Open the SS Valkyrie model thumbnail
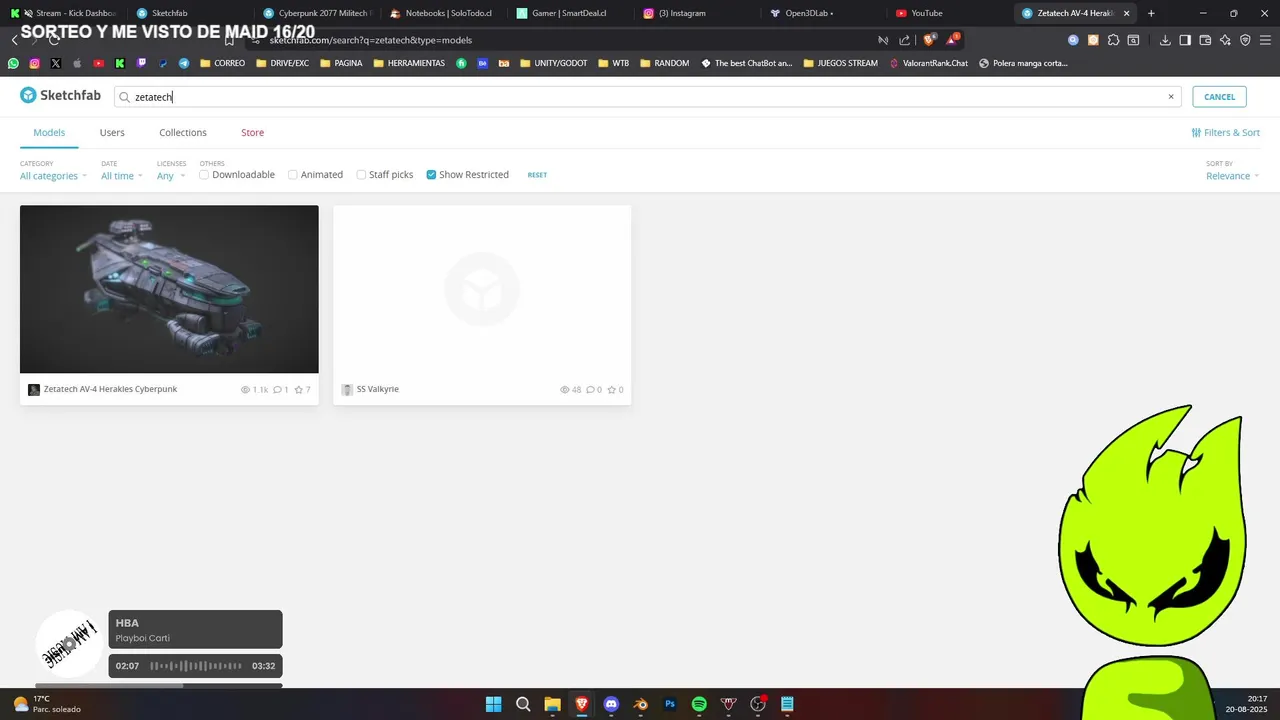This screenshot has width=1280, height=720. coord(482,289)
